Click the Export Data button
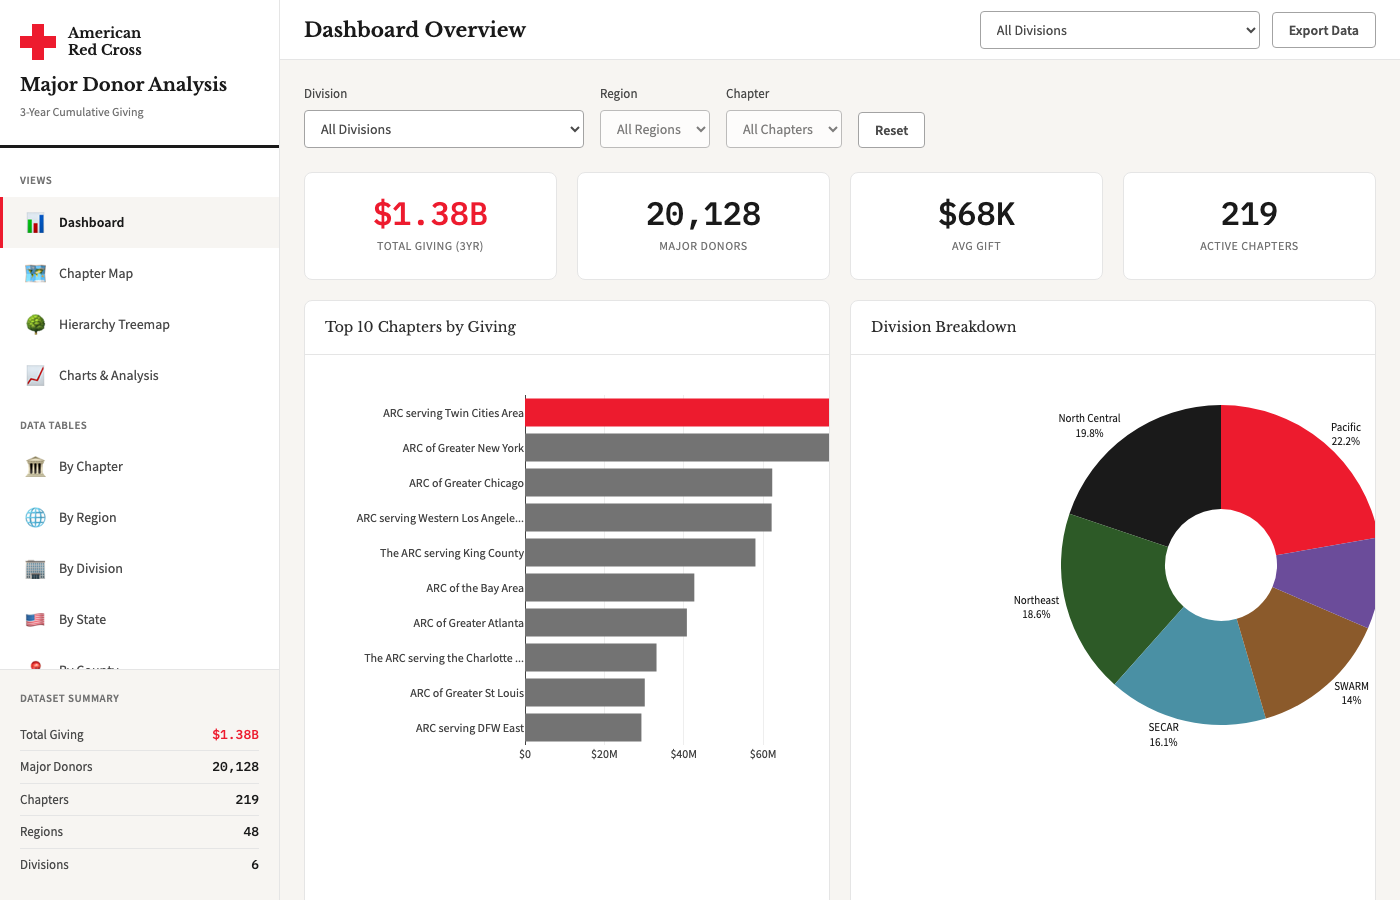The height and width of the screenshot is (900, 1400). coord(1324,30)
